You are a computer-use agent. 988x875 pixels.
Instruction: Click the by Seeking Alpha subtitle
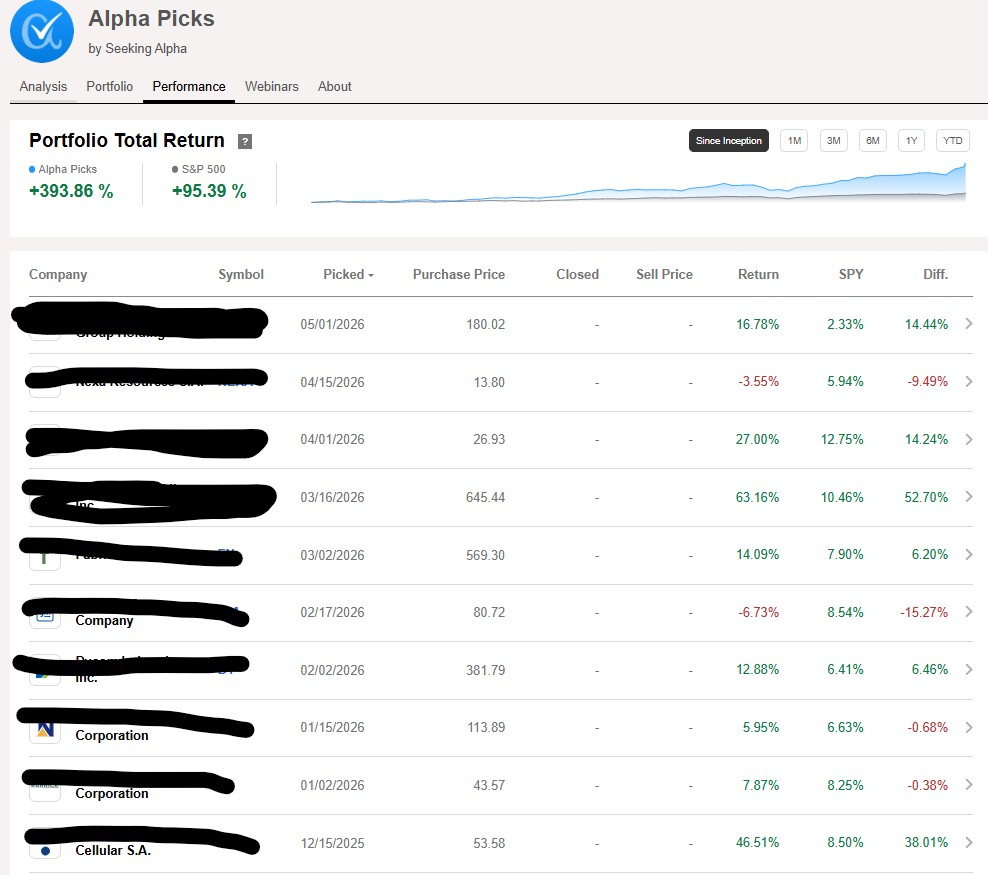click(x=137, y=49)
